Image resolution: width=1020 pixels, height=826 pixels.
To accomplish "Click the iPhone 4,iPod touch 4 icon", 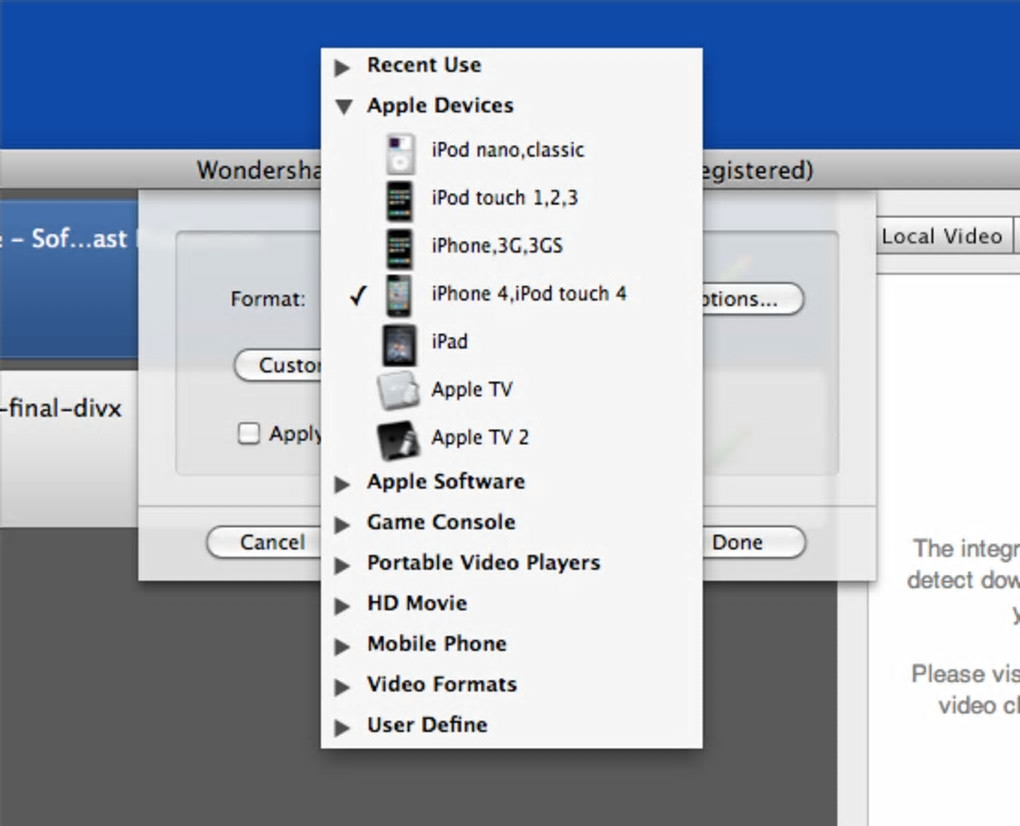I will 399,296.
